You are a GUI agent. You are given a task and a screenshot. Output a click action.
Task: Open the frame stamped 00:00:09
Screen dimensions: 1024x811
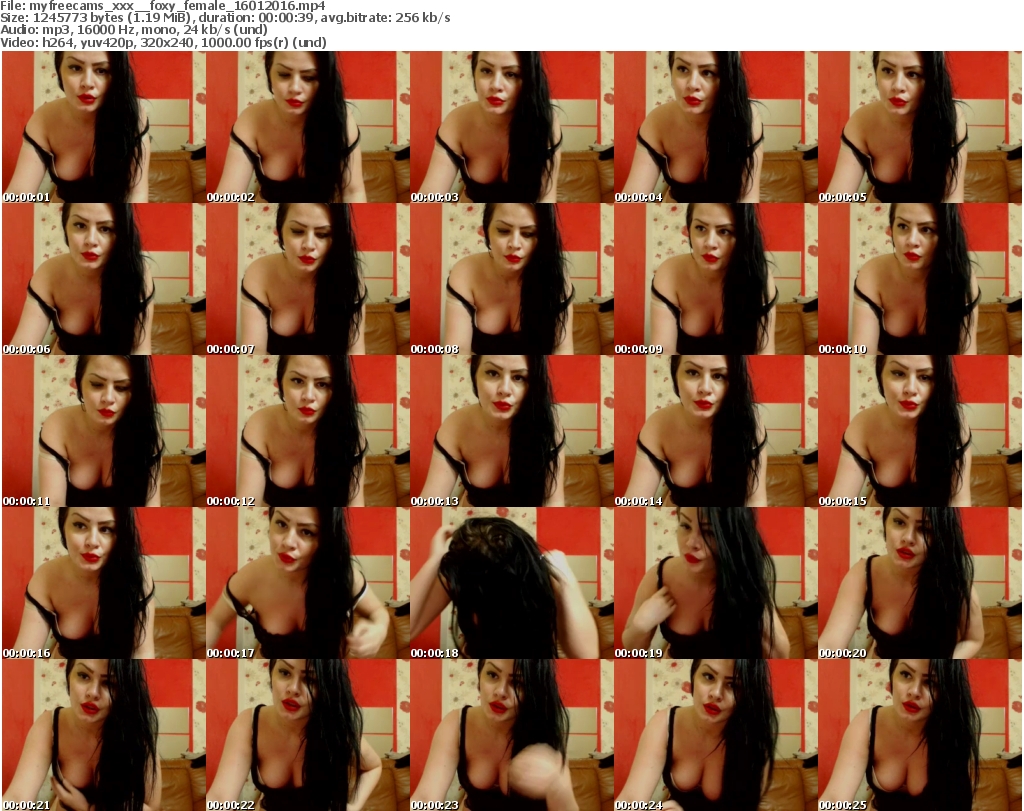tap(715, 279)
